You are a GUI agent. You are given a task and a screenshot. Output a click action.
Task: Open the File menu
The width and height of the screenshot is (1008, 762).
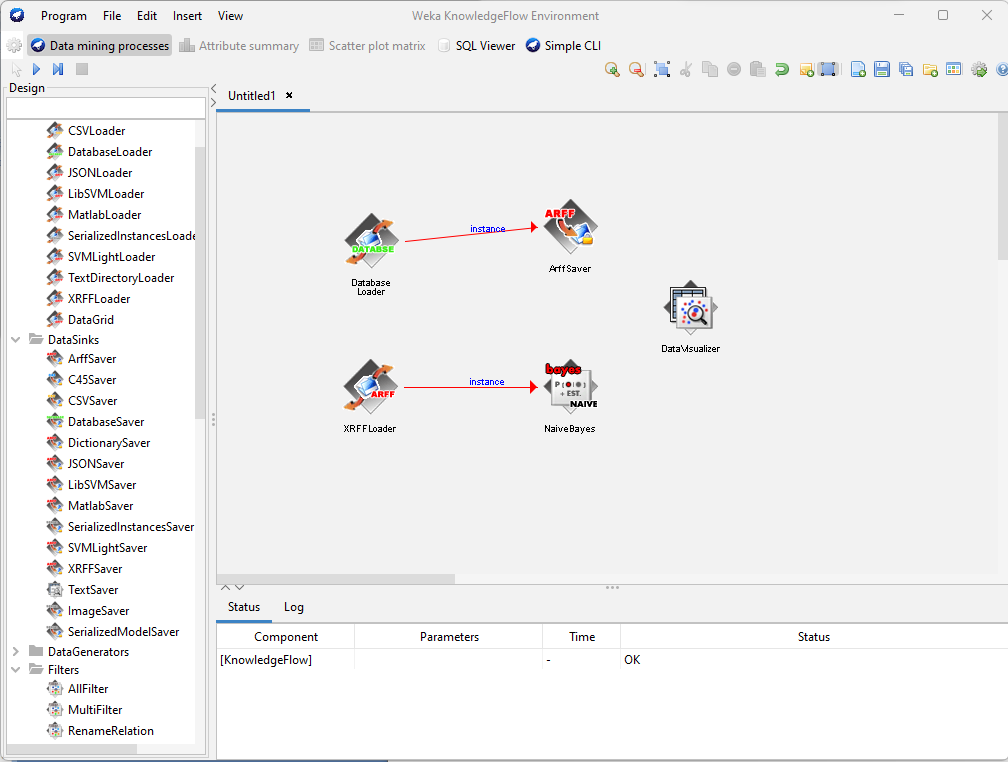[x=112, y=15]
